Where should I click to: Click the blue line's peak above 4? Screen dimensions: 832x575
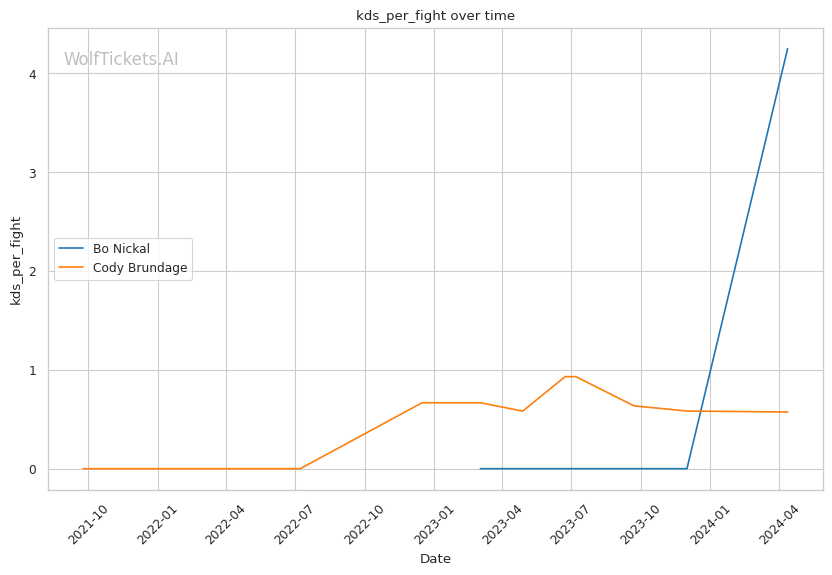(787, 49)
